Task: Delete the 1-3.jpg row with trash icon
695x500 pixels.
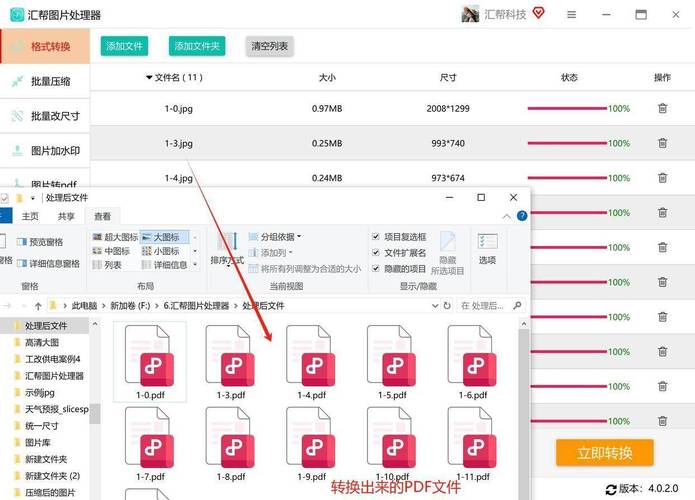Action: pos(662,143)
